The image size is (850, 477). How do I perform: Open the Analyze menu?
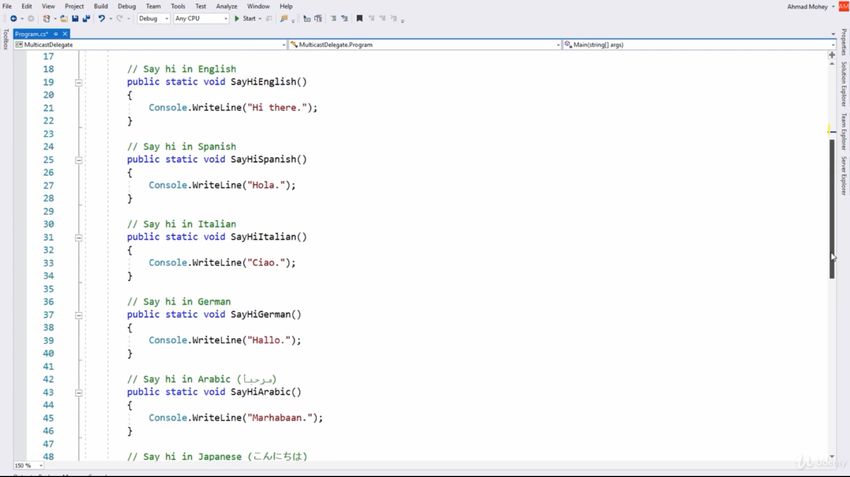point(227,6)
